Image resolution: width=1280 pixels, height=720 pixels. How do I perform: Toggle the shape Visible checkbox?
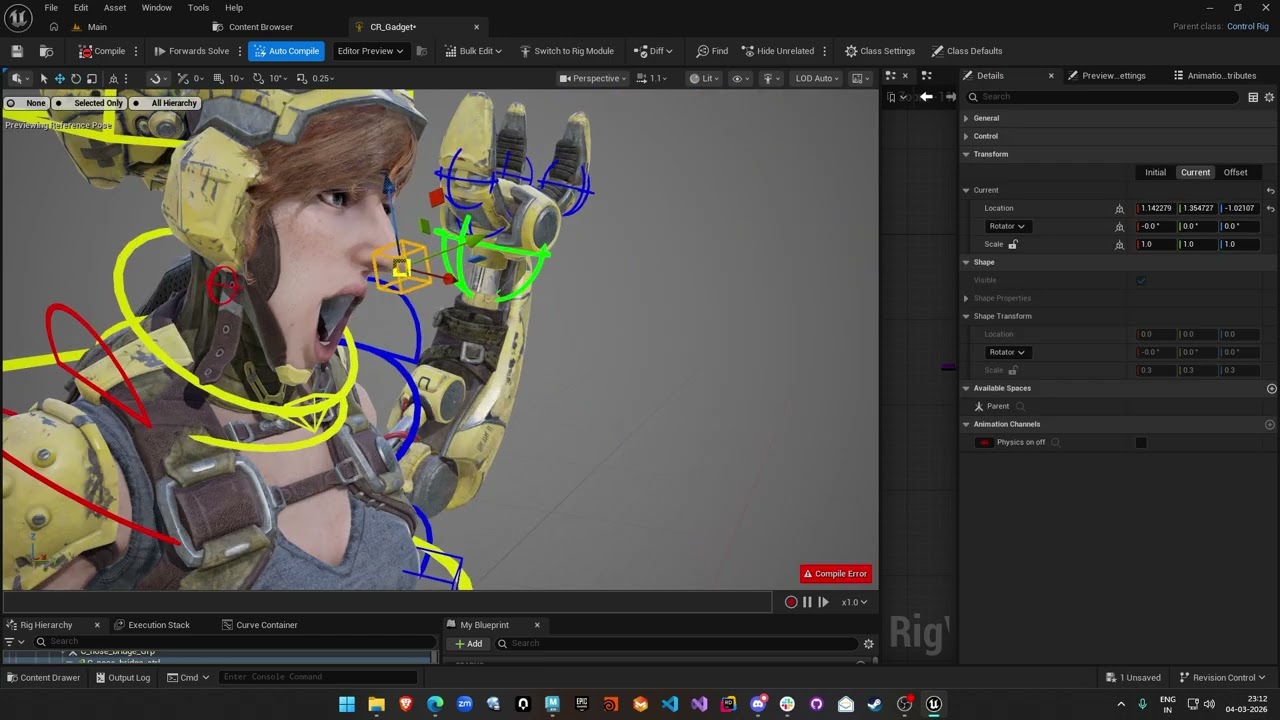pyautogui.click(x=1141, y=280)
